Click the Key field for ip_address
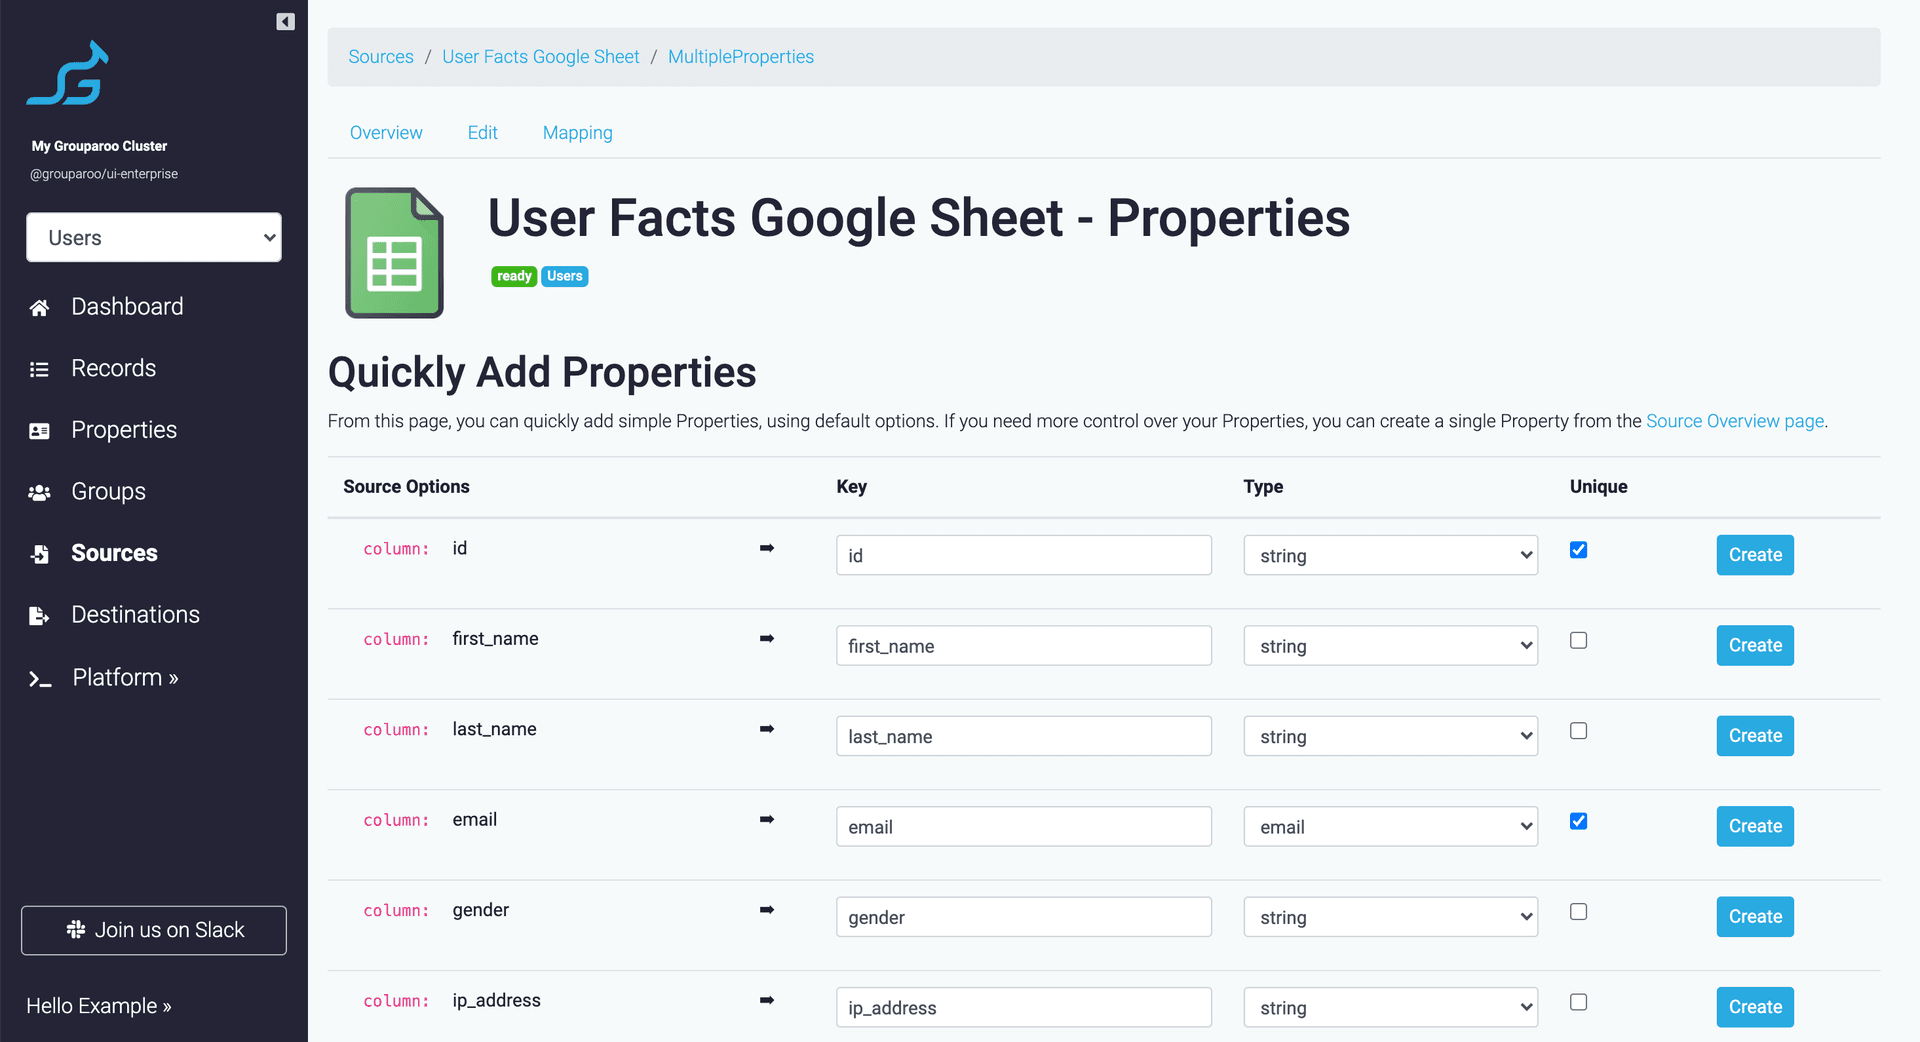This screenshot has height=1042, width=1920. [1024, 1007]
